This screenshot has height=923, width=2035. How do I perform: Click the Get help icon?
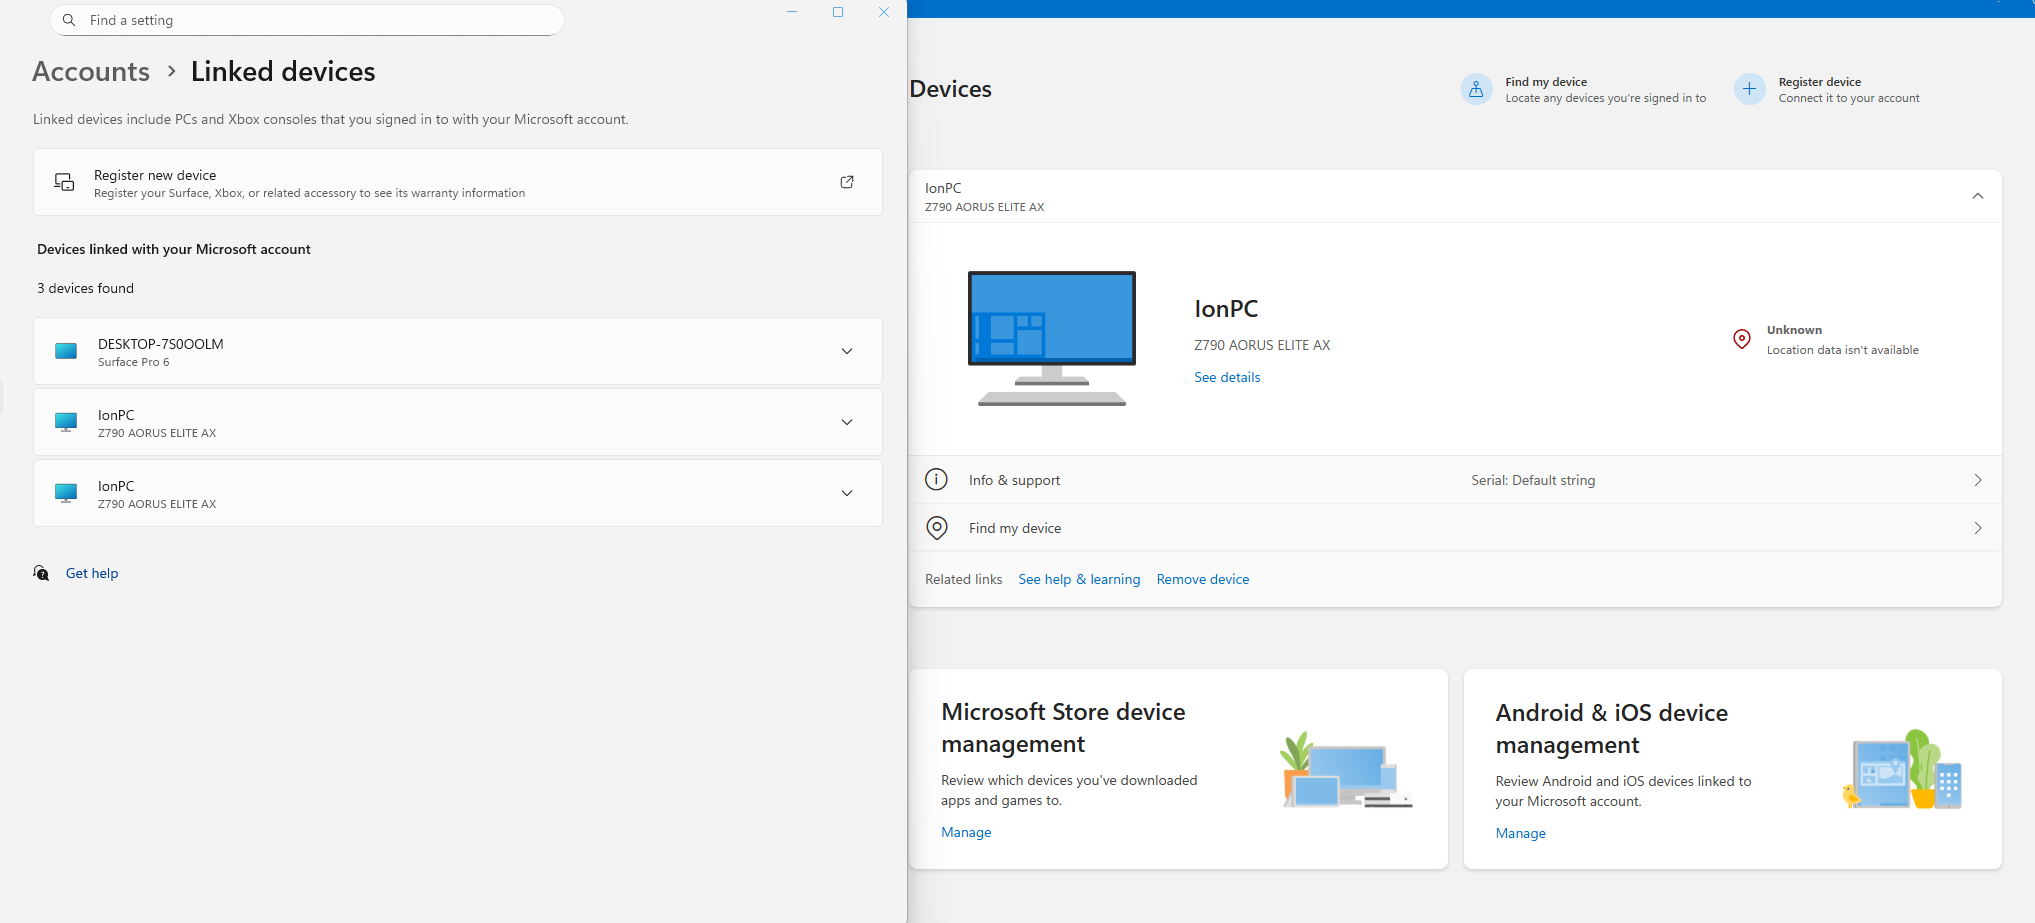click(x=41, y=573)
